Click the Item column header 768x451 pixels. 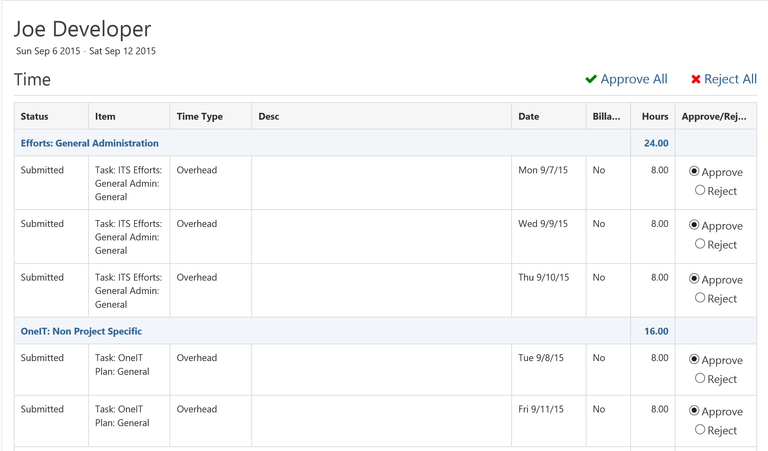tap(105, 117)
